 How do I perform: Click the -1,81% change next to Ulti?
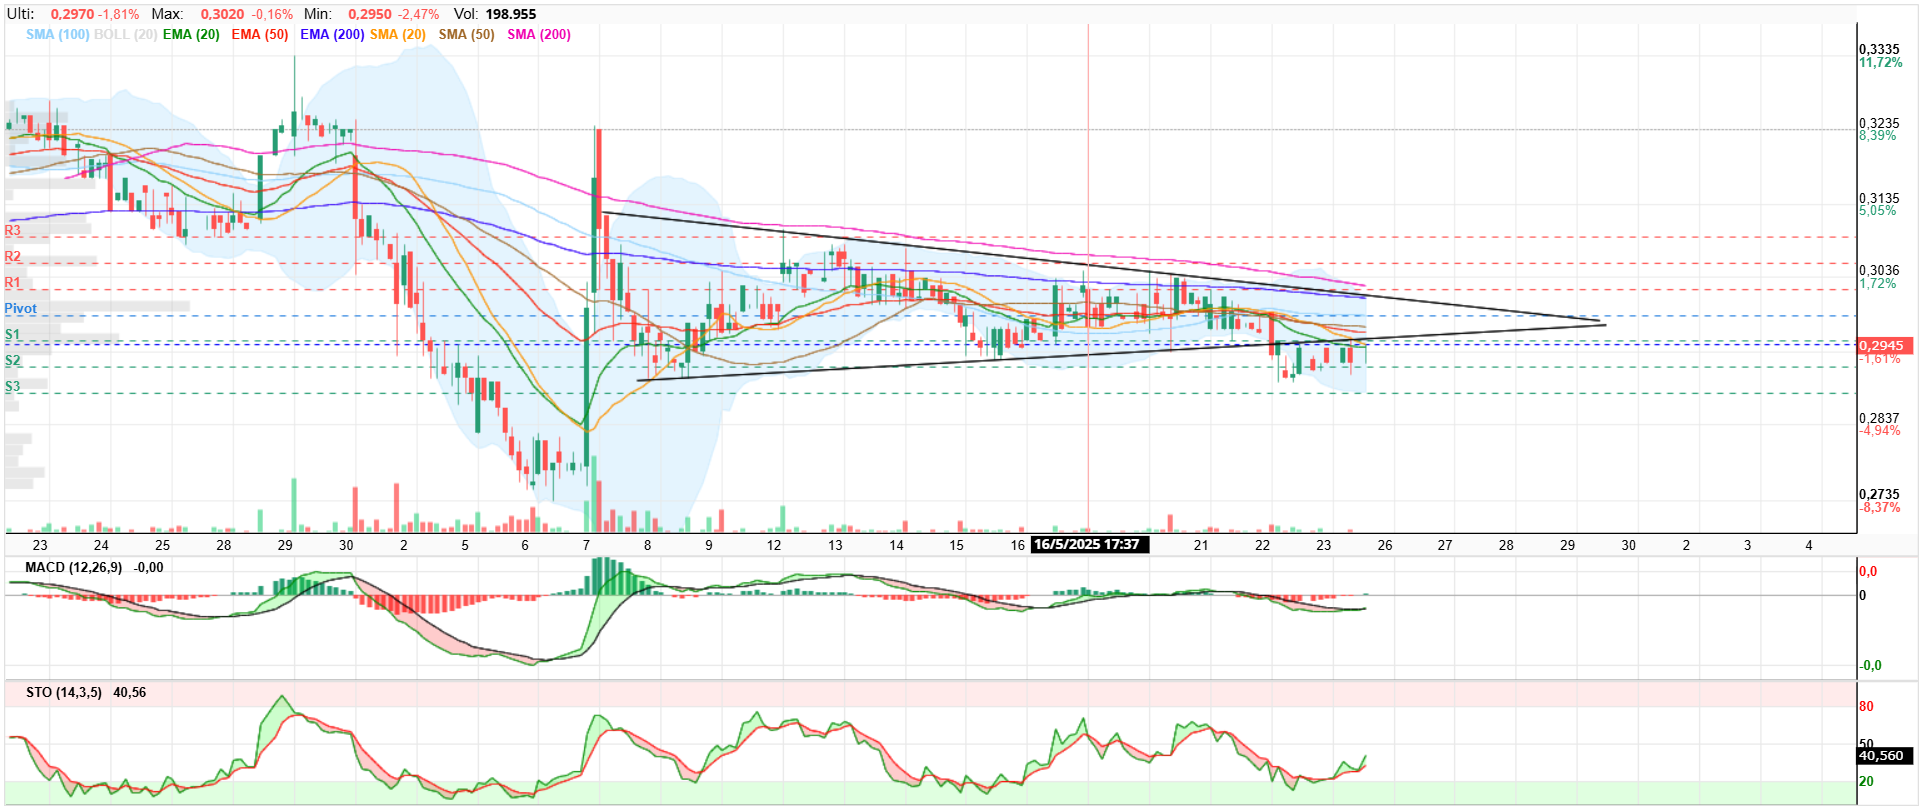click(119, 15)
